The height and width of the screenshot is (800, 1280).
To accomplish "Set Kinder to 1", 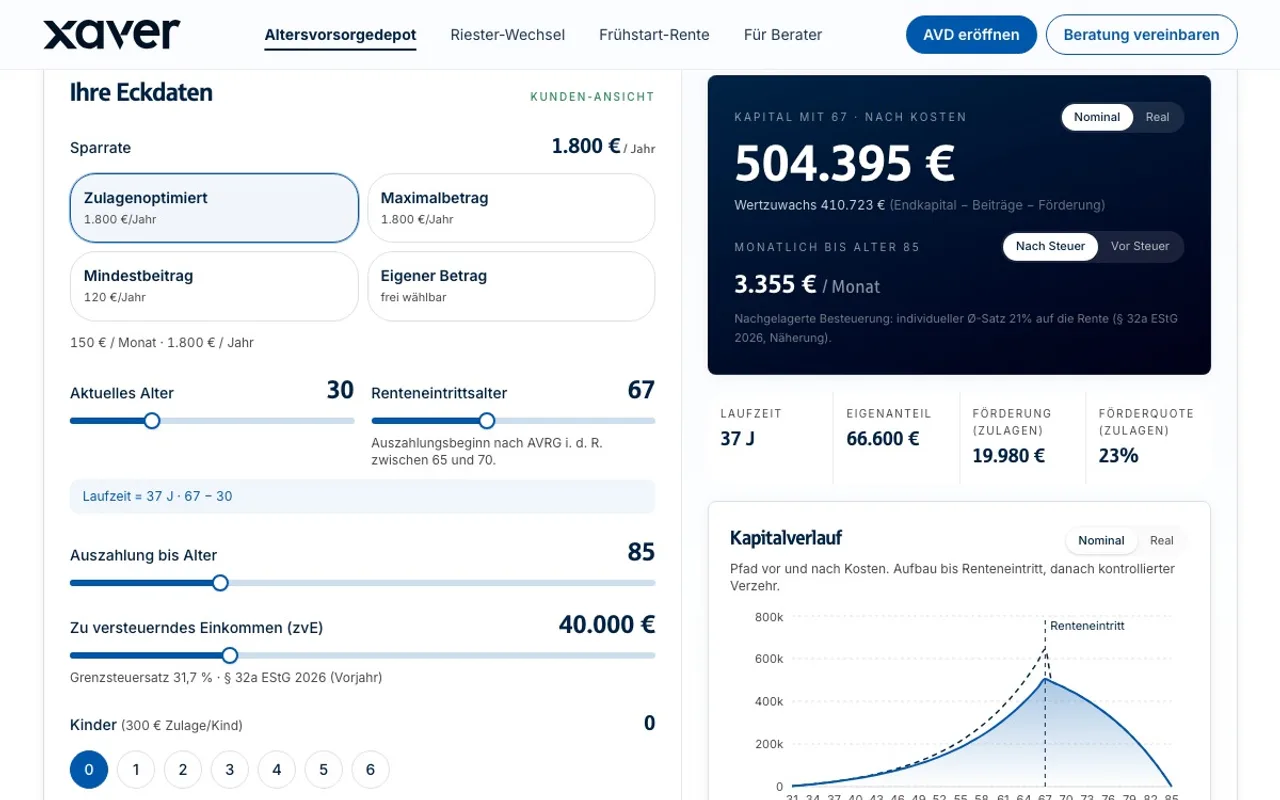I will tap(136, 769).
